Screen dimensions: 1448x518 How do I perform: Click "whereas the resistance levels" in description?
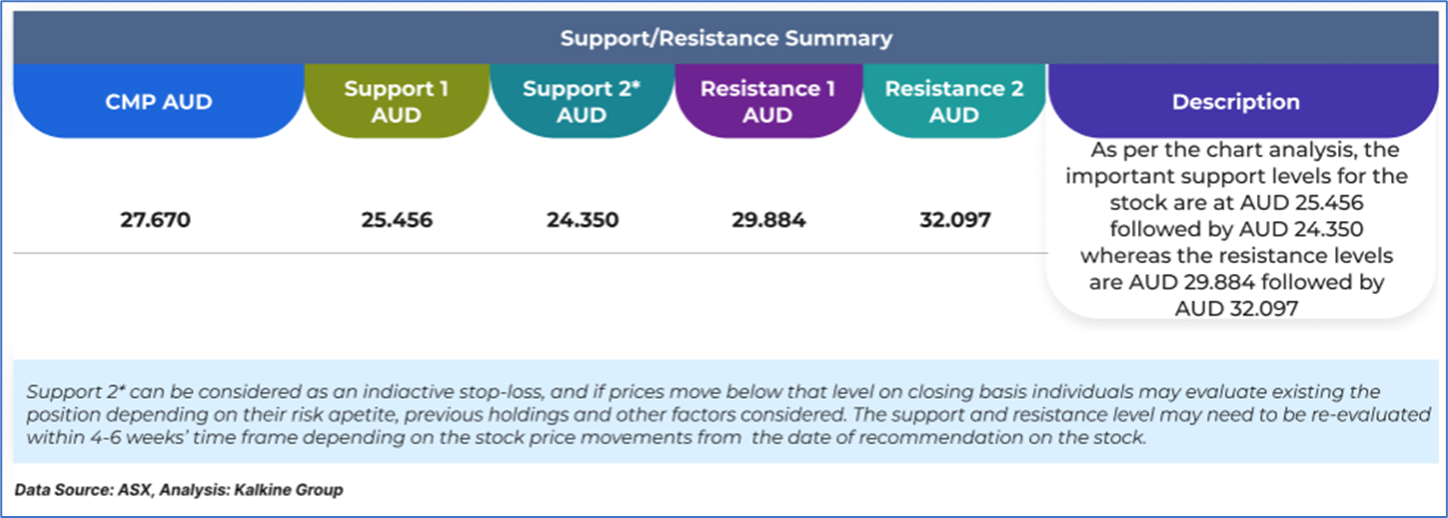[x=1236, y=256]
